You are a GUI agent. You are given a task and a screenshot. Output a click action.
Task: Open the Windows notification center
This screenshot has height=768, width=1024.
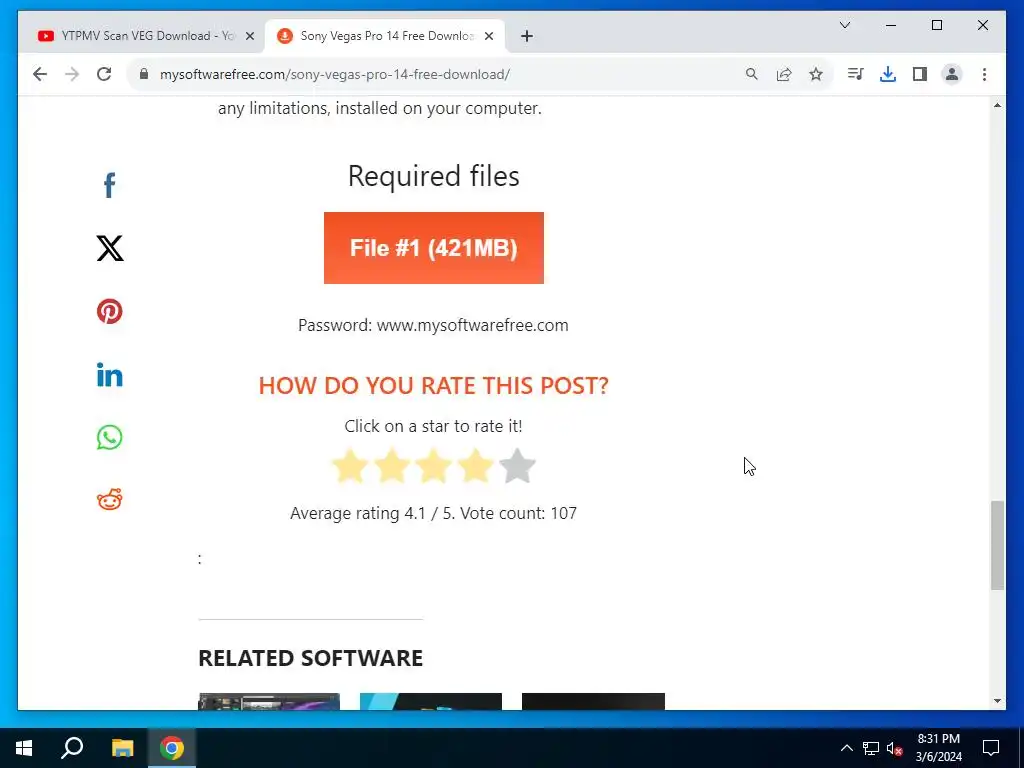point(991,748)
